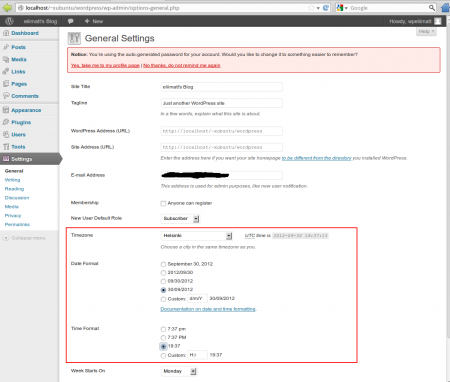Click the Appearance icon in sidebar
This screenshot has height=382, width=450.
click(x=6, y=110)
